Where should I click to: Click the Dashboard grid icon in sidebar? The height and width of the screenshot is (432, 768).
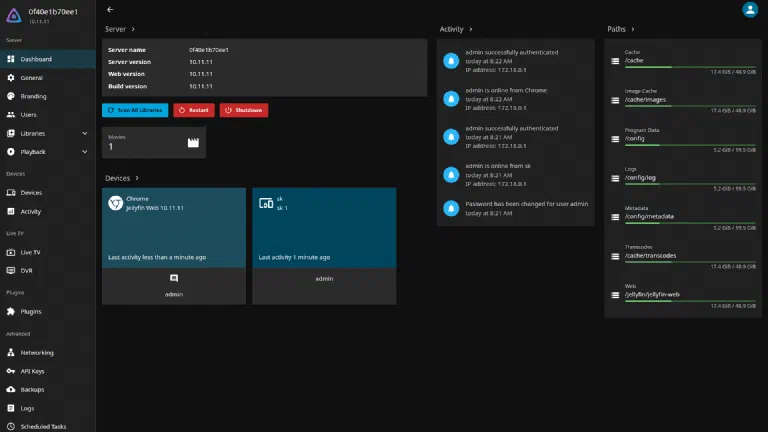point(11,59)
